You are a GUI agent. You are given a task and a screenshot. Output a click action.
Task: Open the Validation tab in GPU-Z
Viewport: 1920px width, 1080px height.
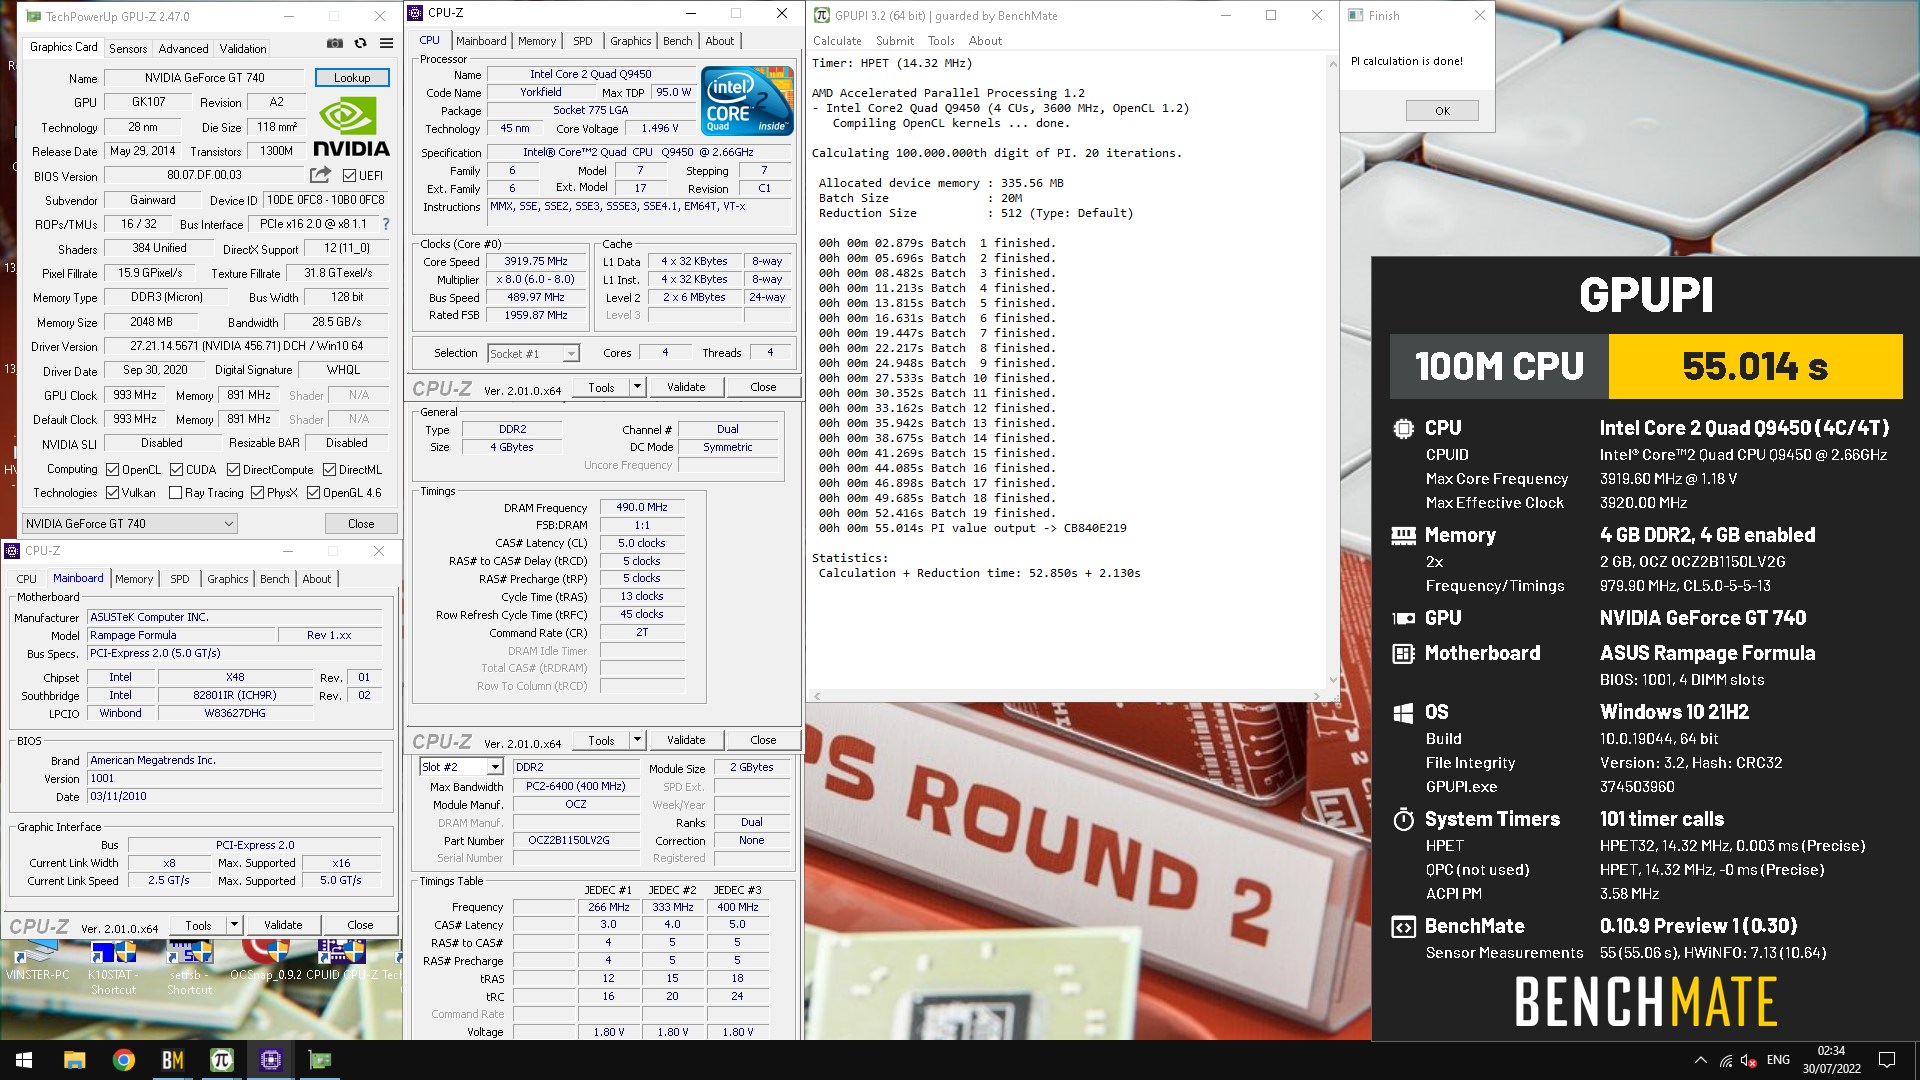tap(243, 48)
